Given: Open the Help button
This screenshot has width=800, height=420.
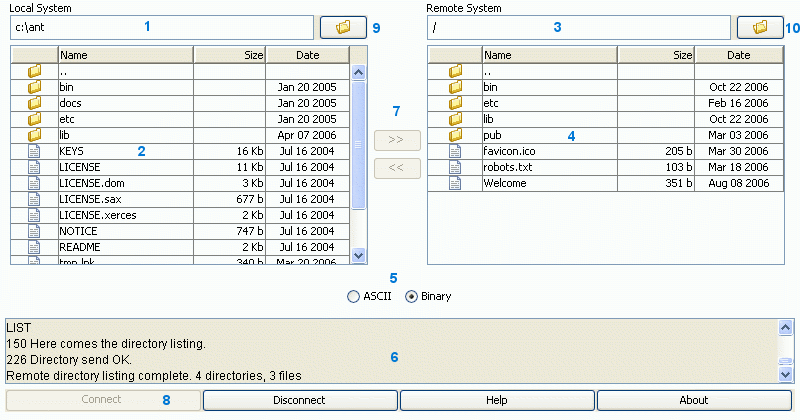Looking at the screenshot, I should 496,400.
